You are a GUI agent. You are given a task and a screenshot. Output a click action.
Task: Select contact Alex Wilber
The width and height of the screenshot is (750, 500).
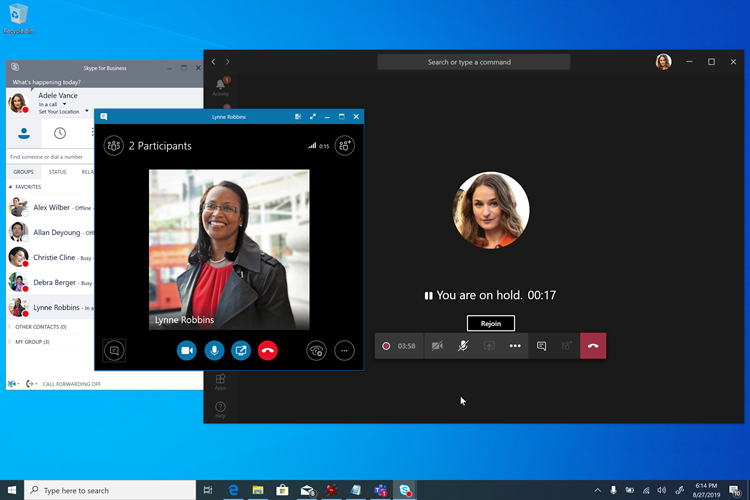click(x=50, y=208)
